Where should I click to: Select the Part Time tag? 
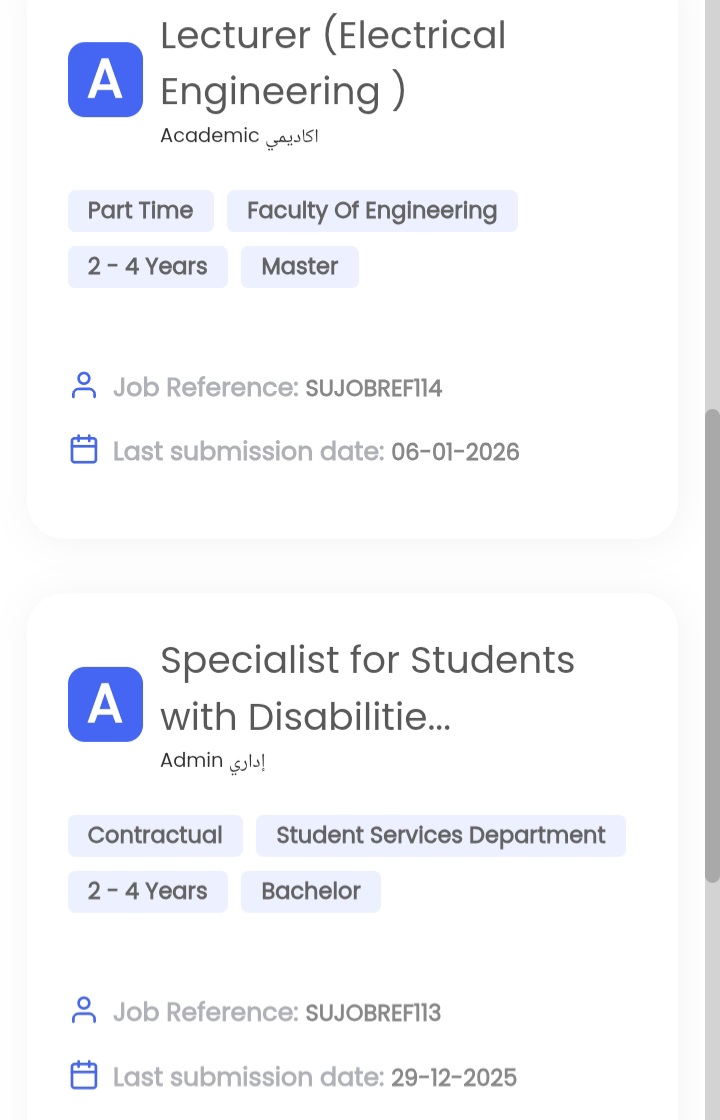(140, 211)
